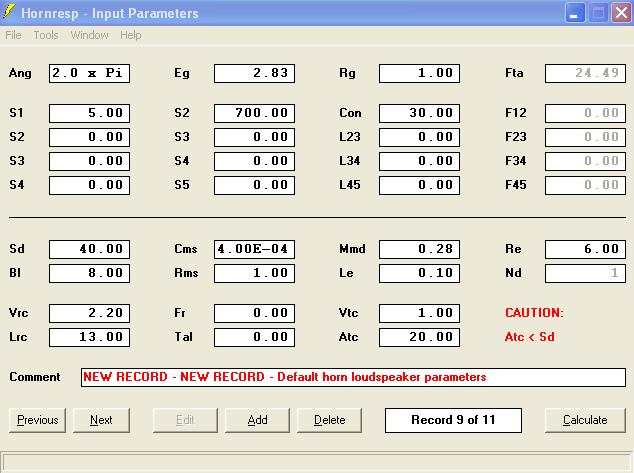
Task: Click the Ang field showing 2.0 x Pi
Action: click(x=89, y=73)
